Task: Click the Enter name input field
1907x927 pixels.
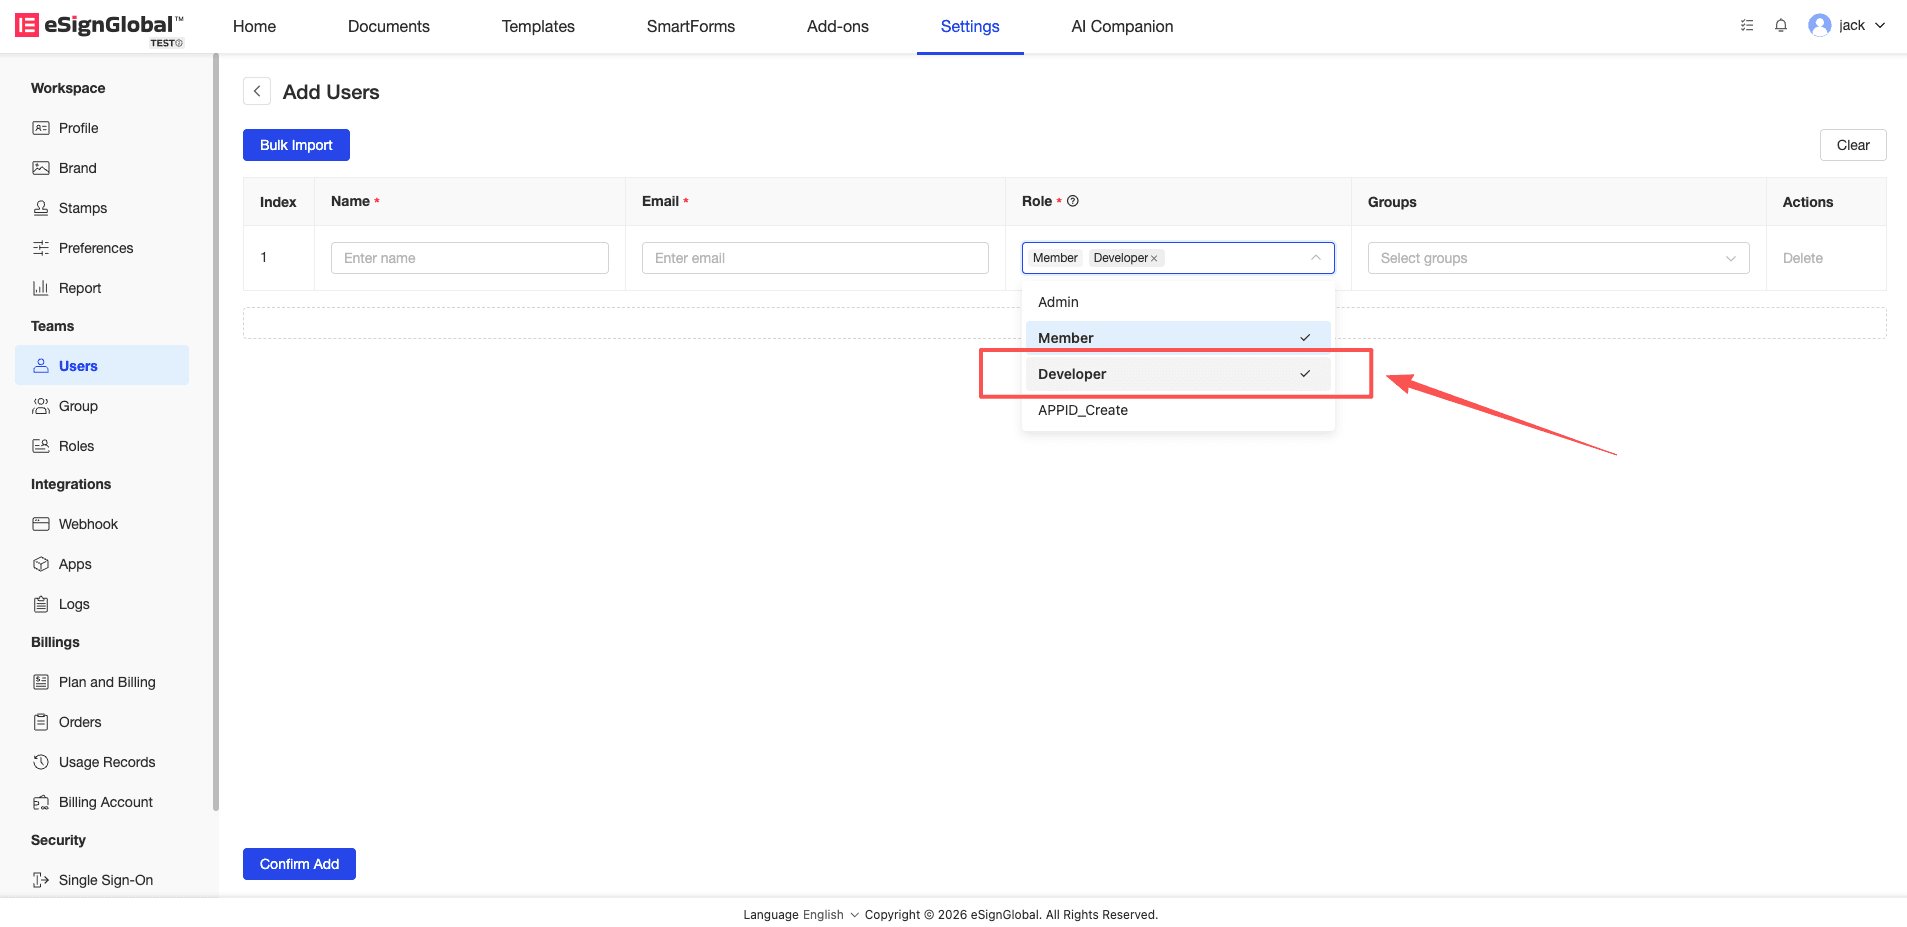Action: 470,258
